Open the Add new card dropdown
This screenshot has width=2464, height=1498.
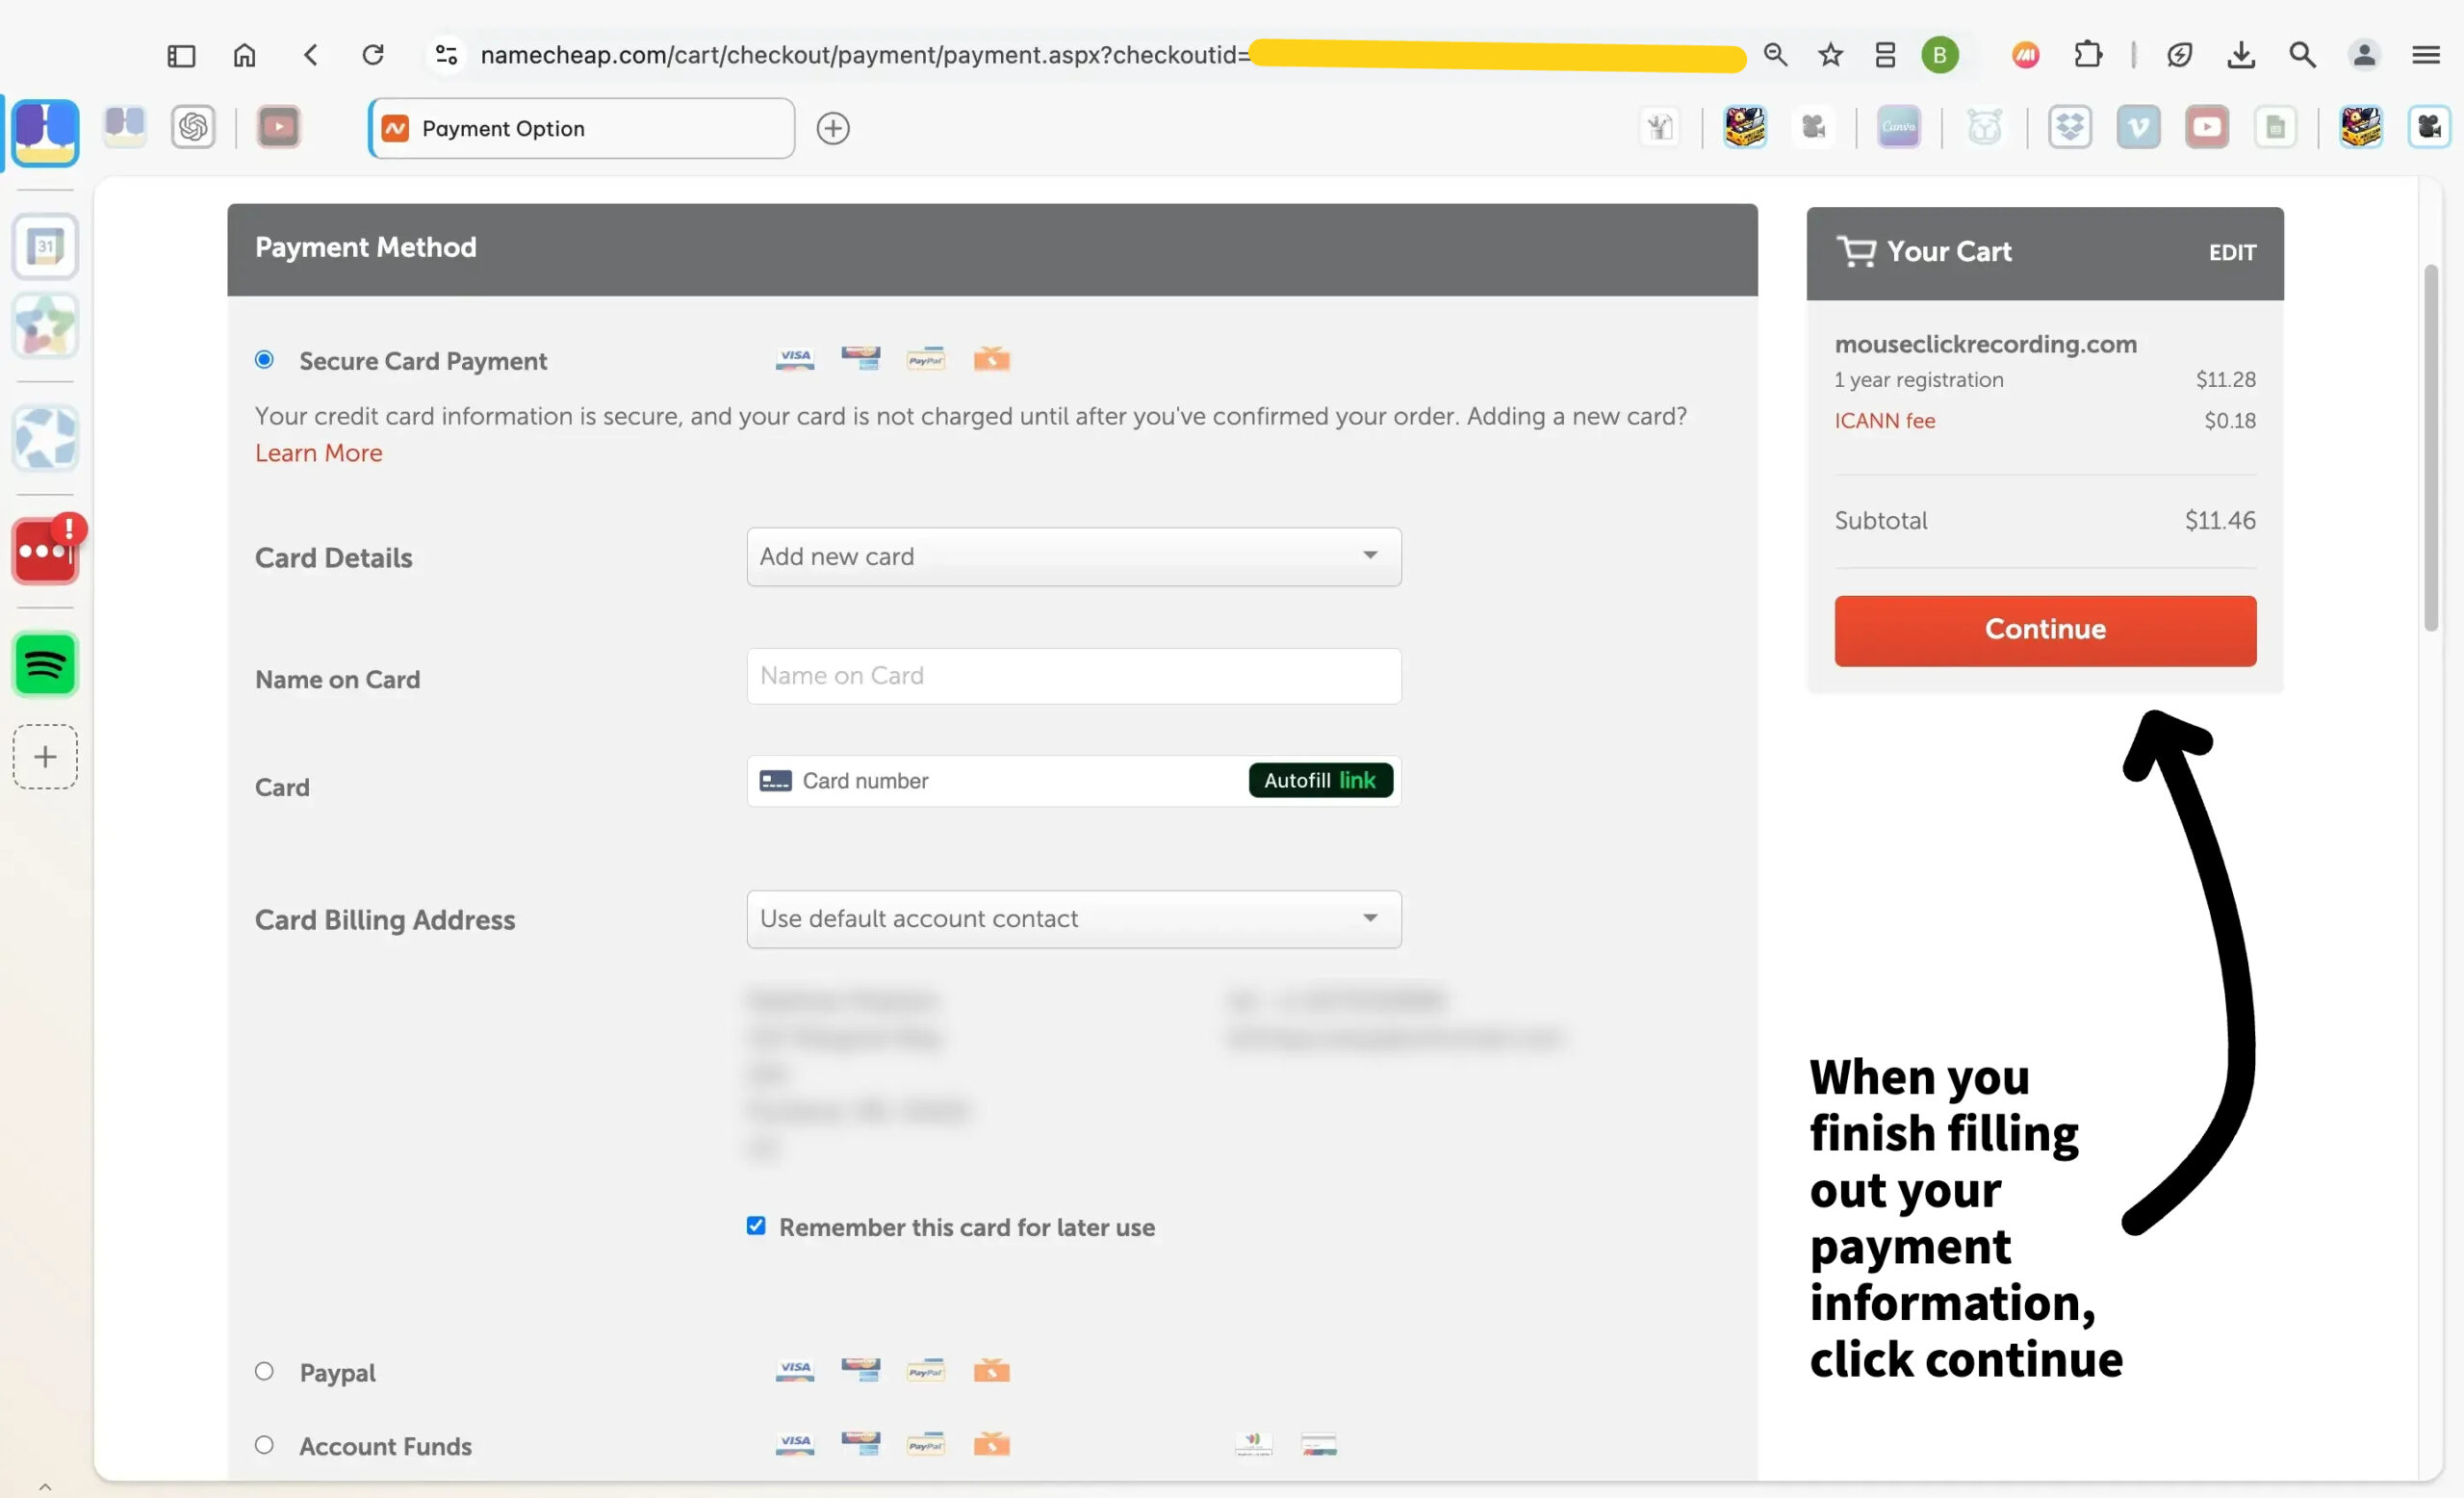click(x=1073, y=557)
